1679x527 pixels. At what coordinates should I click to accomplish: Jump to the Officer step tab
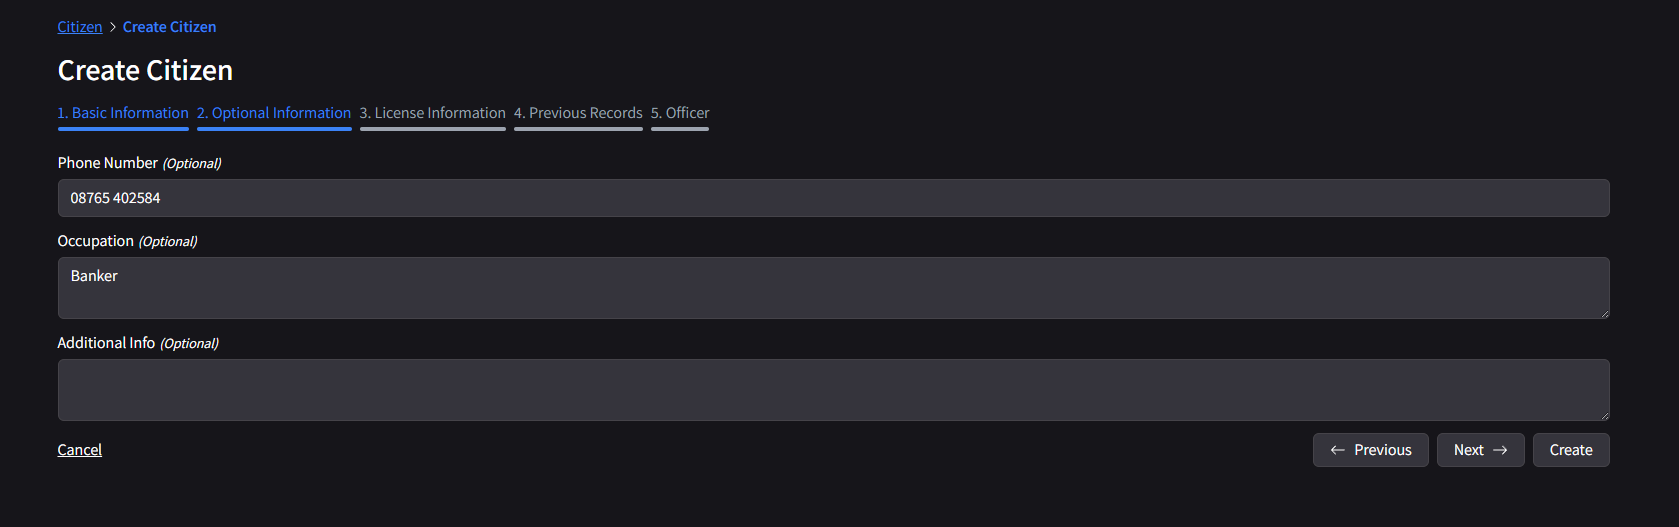click(680, 113)
